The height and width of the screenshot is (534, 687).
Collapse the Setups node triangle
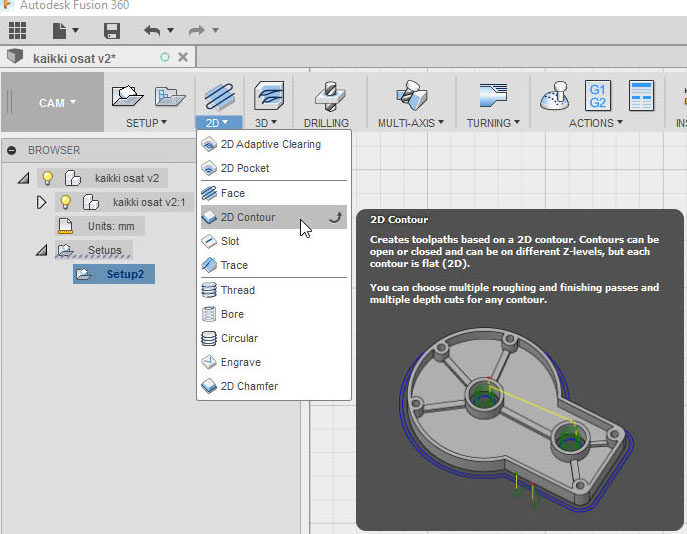[x=42, y=250]
